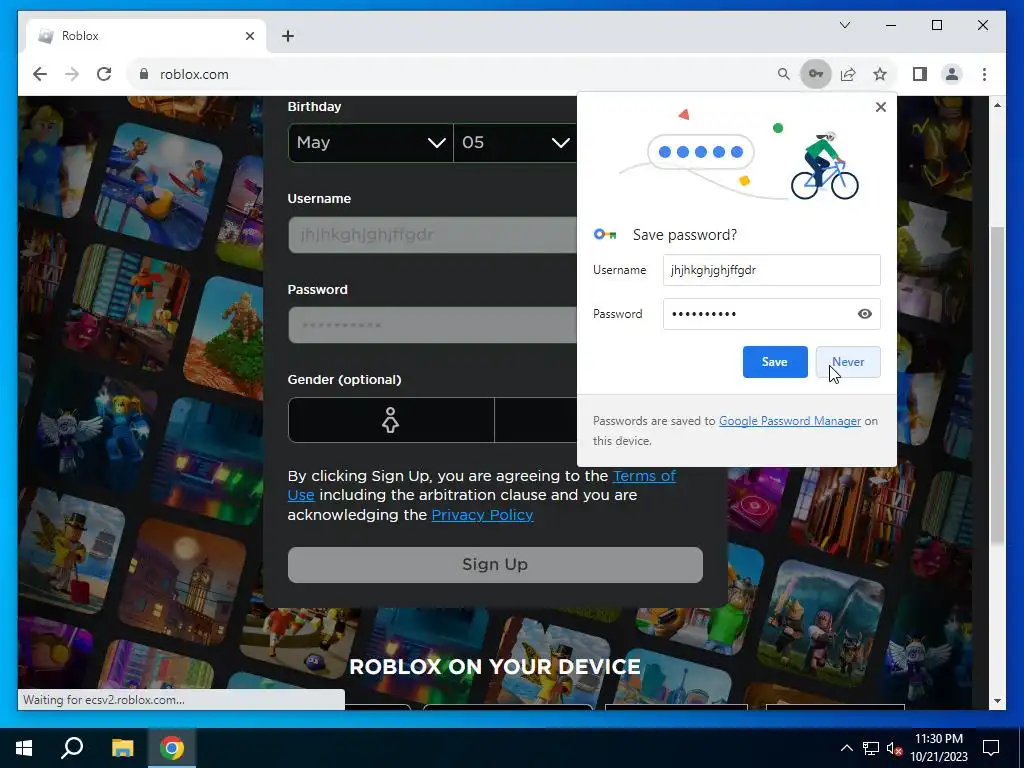Click the password key icon in address bar
Screen dimensions: 1024x768
pyautogui.click(x=816, y=74)
